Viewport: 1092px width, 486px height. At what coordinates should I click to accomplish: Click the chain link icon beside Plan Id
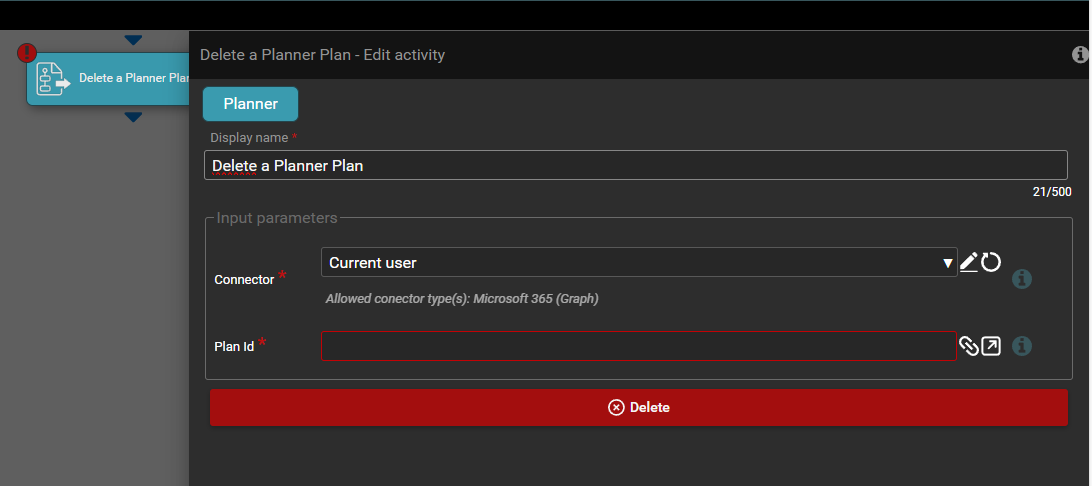coord(968,346)
